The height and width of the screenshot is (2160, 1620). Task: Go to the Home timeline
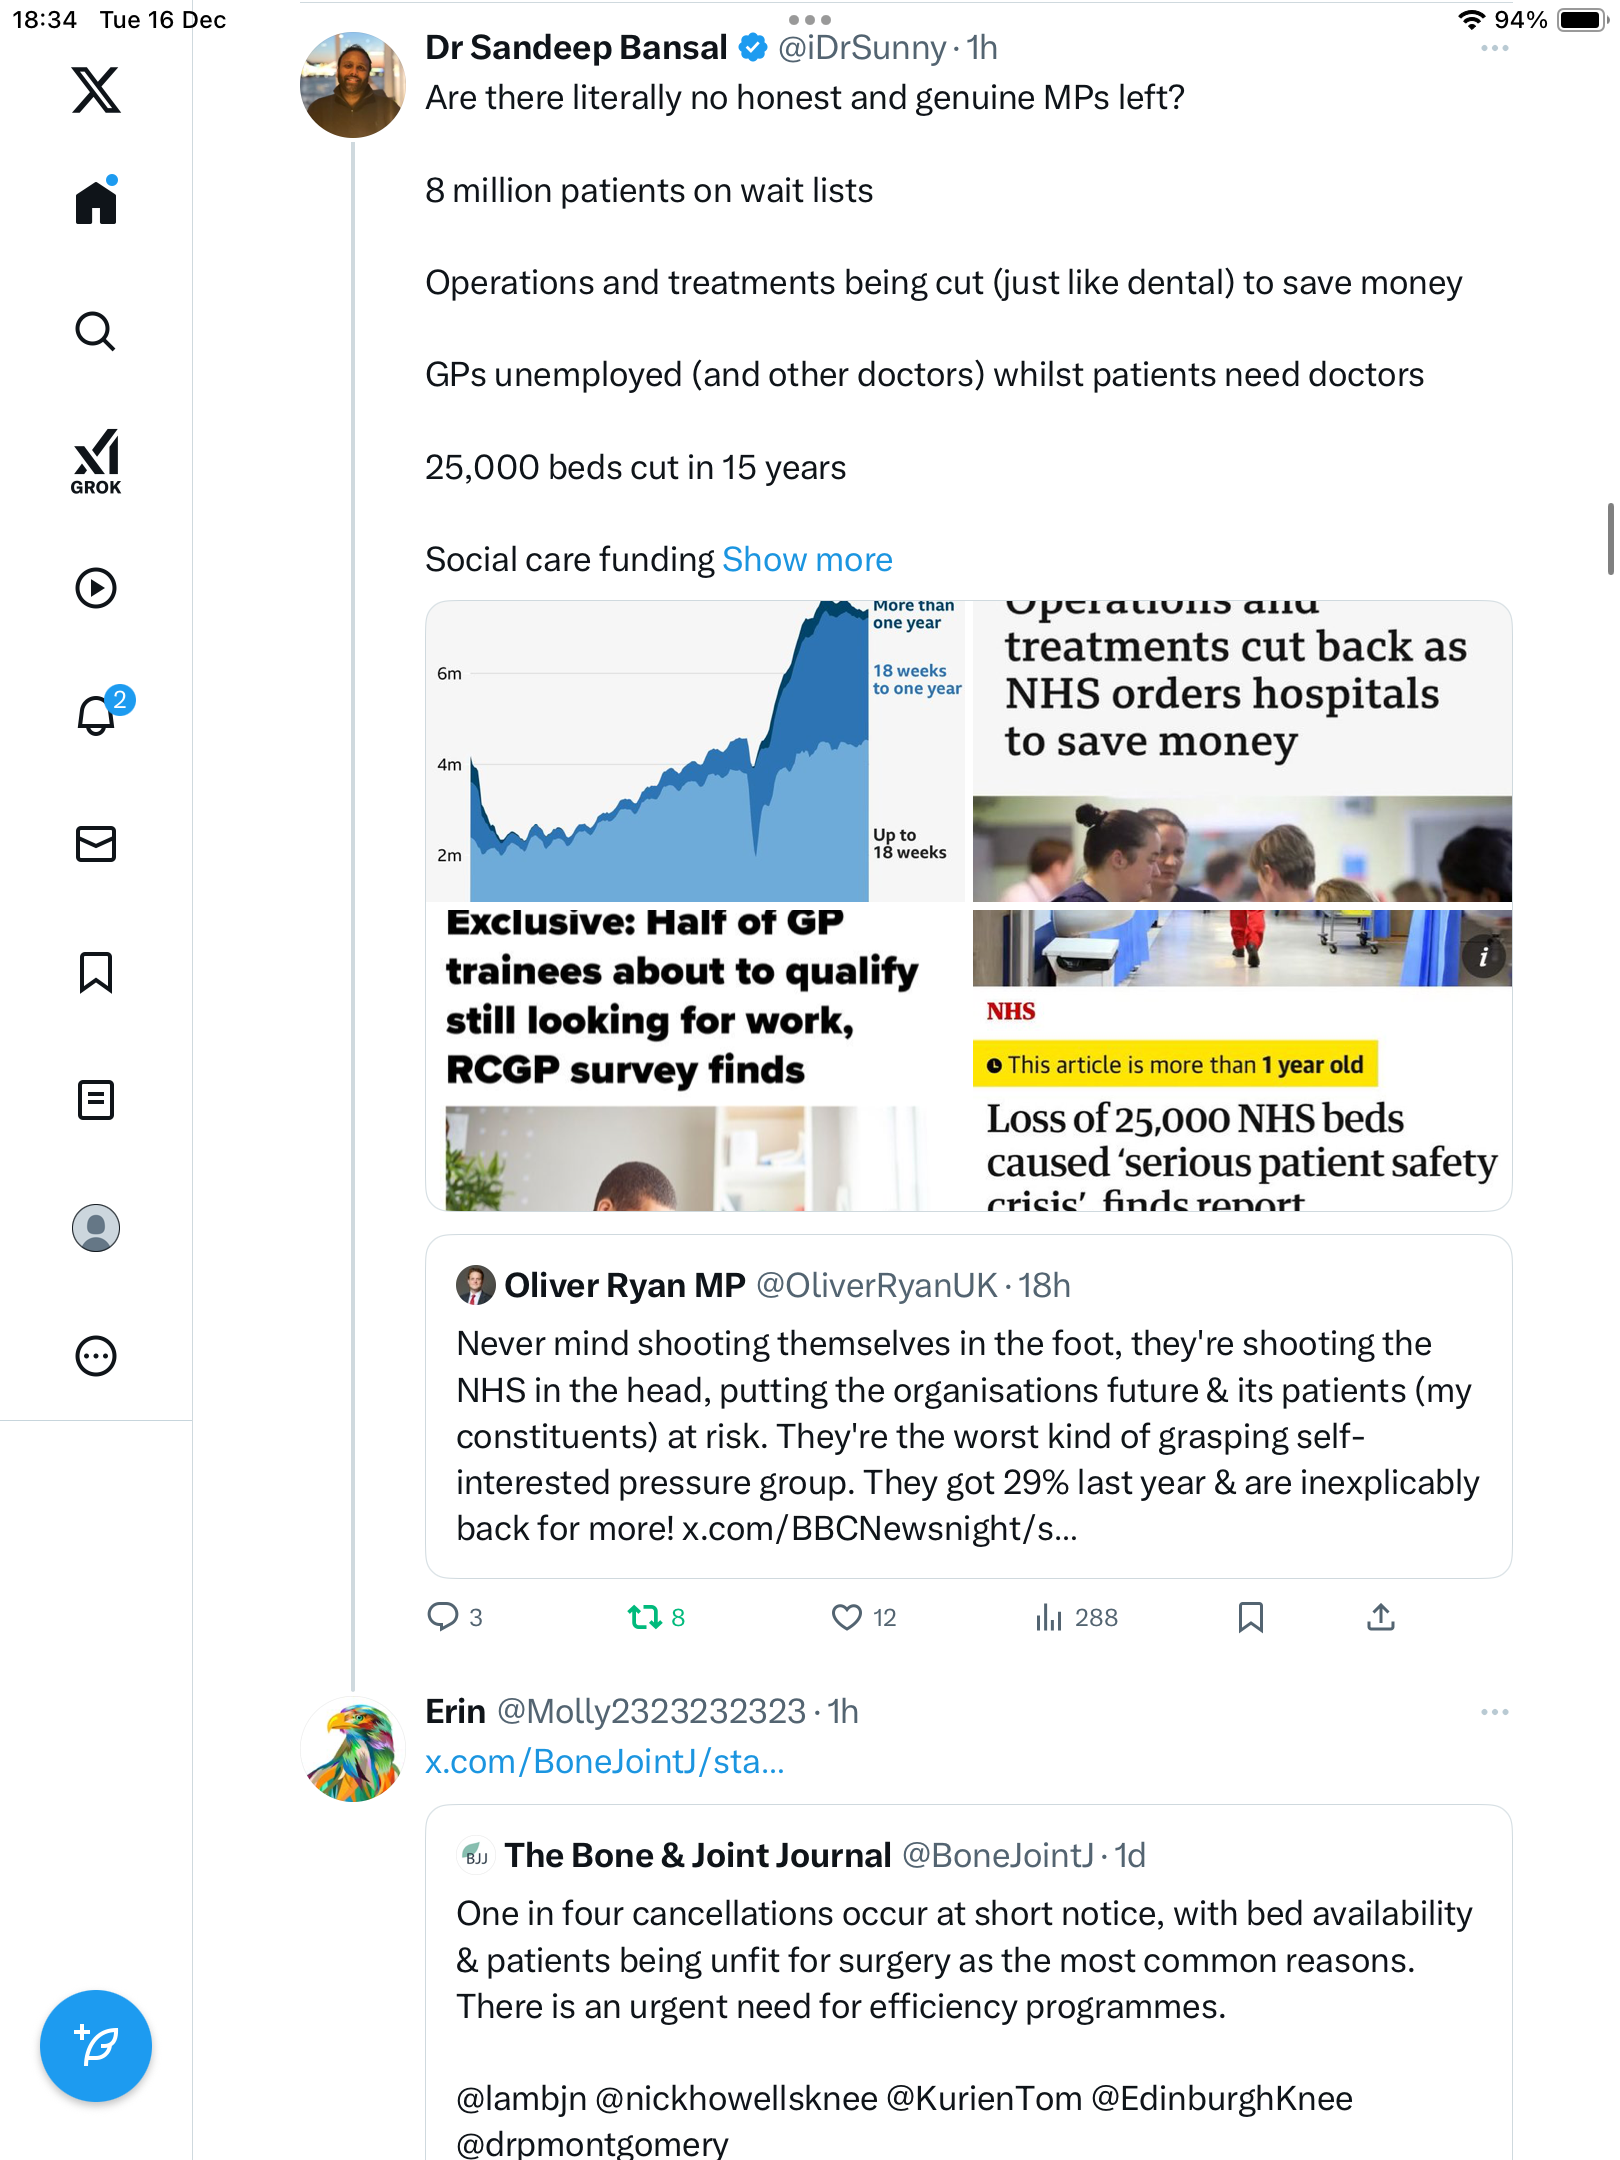pos(96,203)
